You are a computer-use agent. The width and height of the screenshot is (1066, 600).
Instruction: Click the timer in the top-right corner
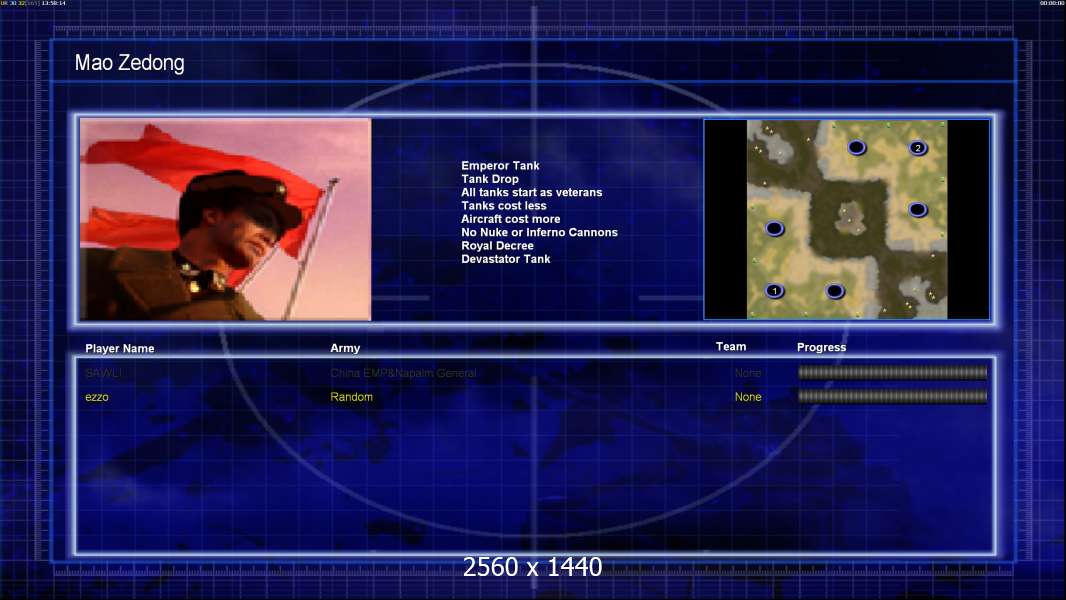[1052, 3]
